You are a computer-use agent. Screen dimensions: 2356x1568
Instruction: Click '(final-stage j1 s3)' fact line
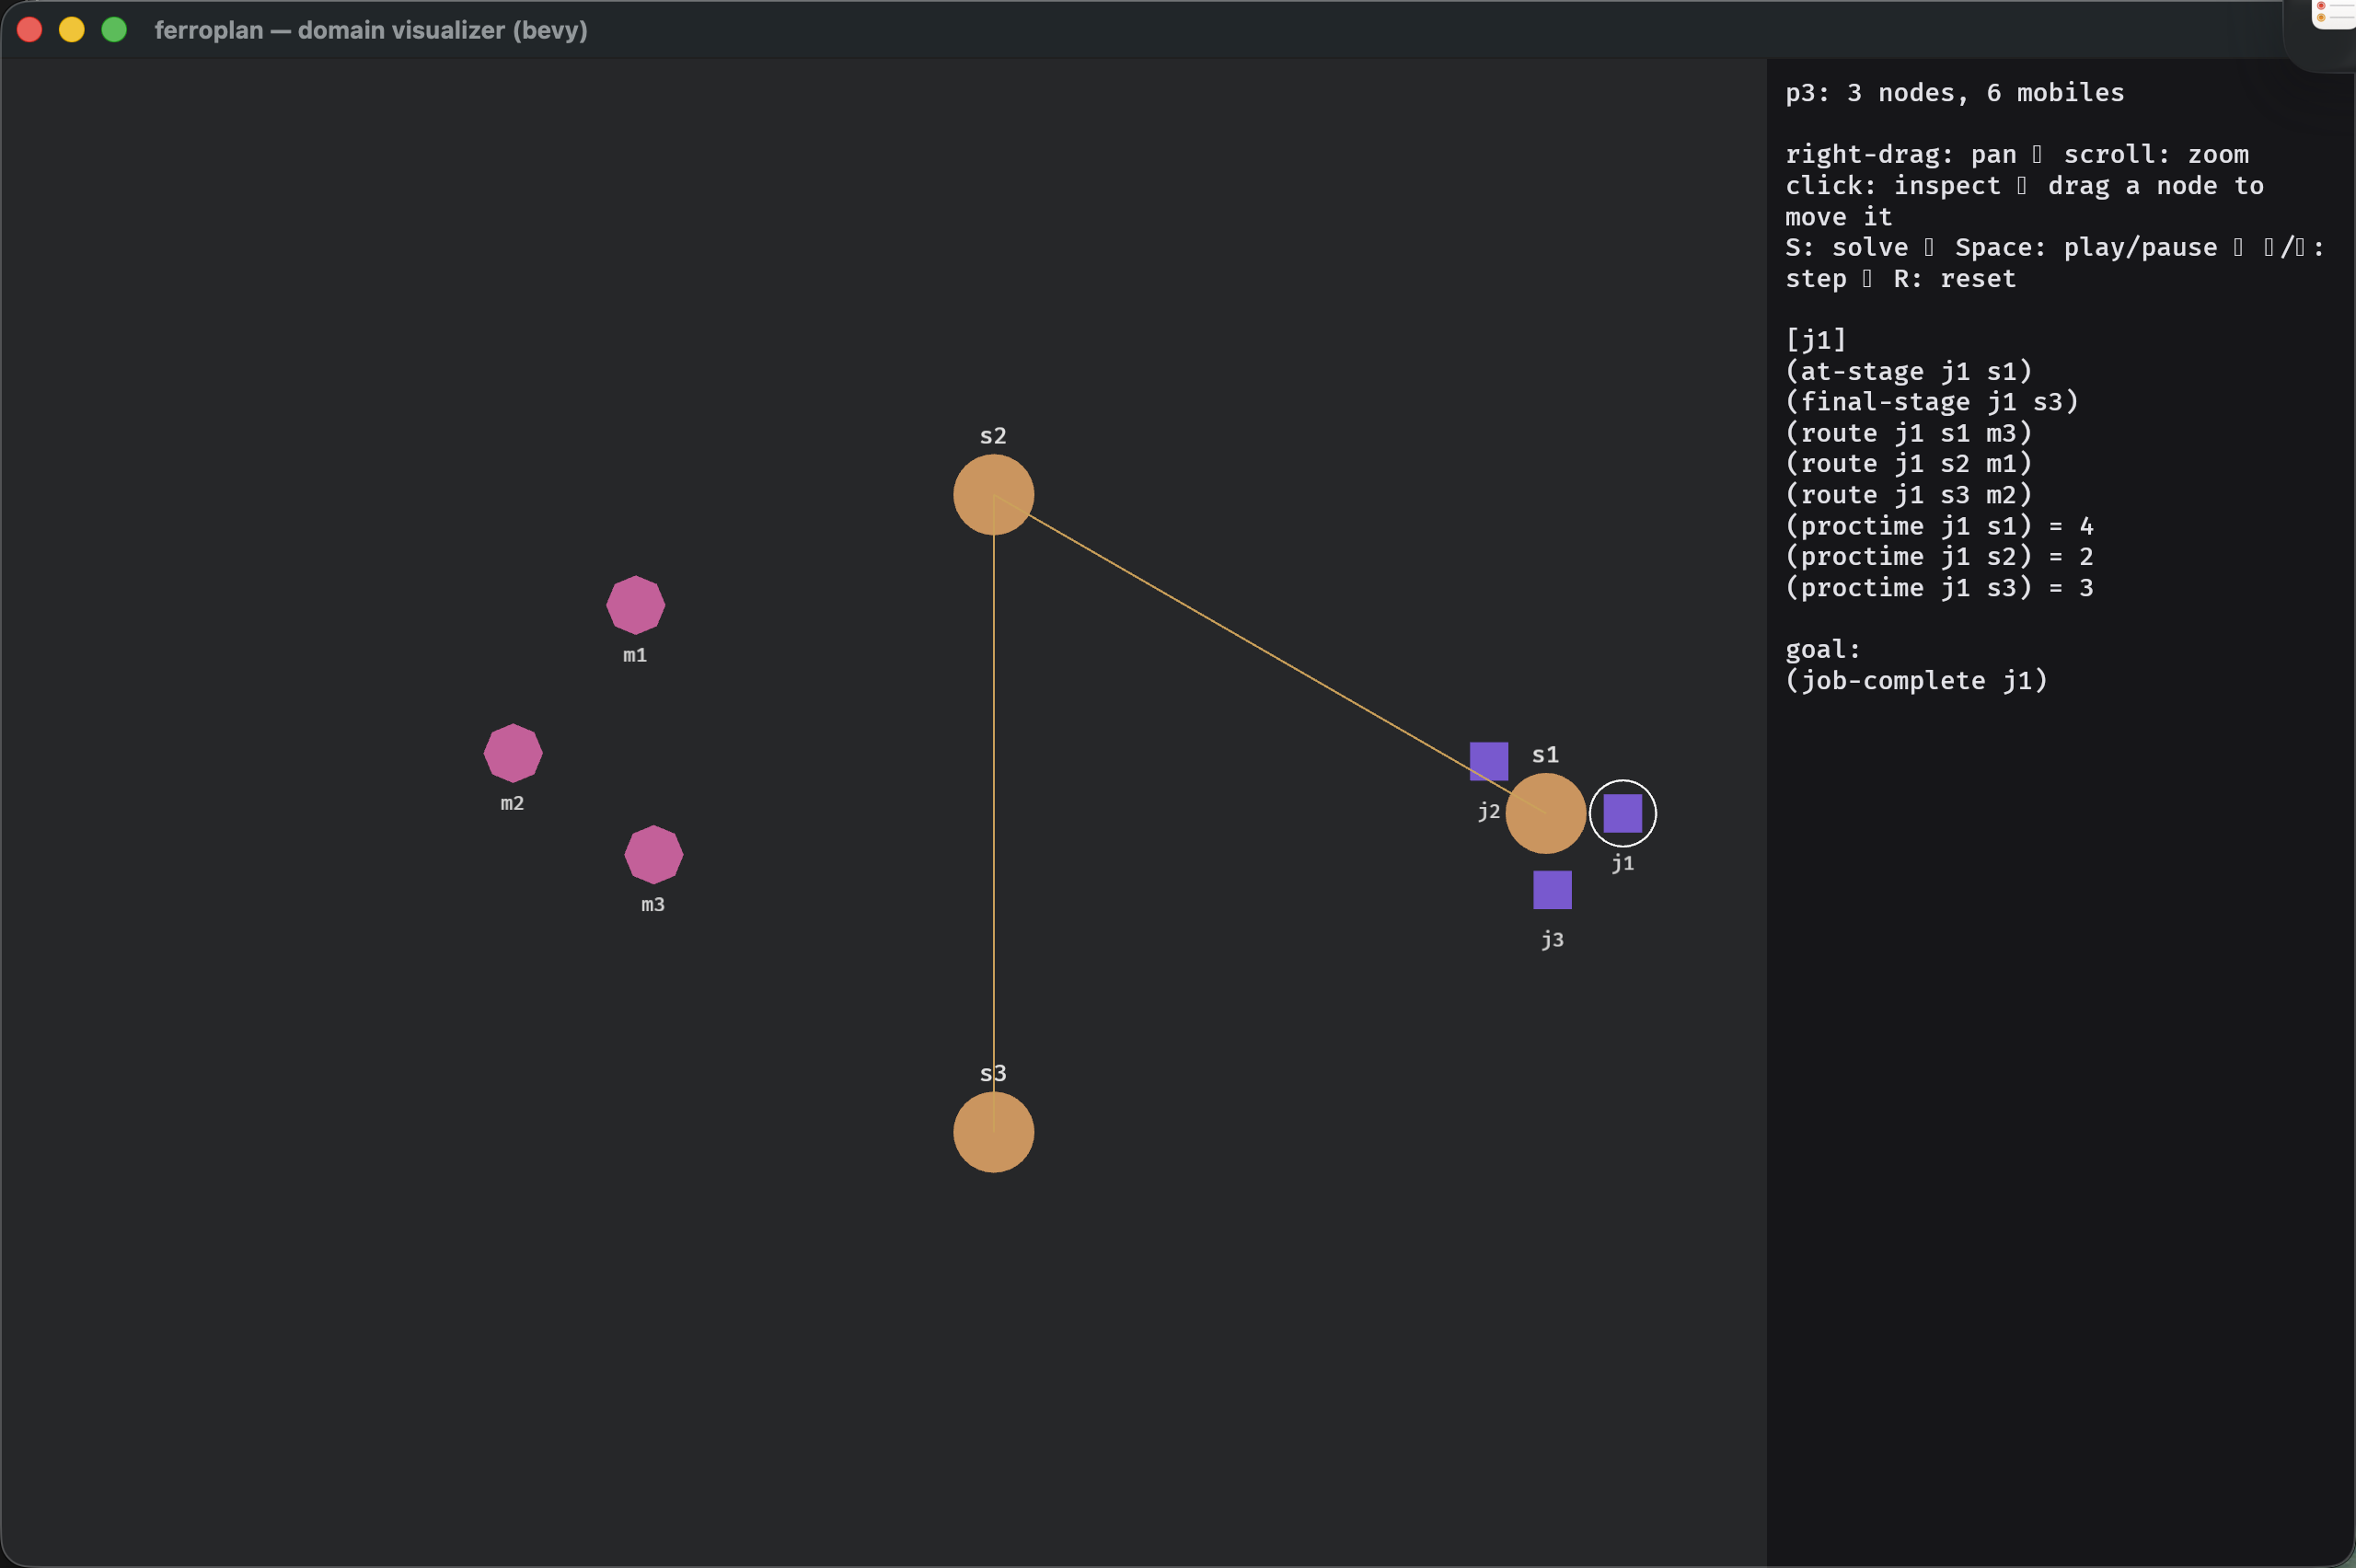(x=1932, y=402)
